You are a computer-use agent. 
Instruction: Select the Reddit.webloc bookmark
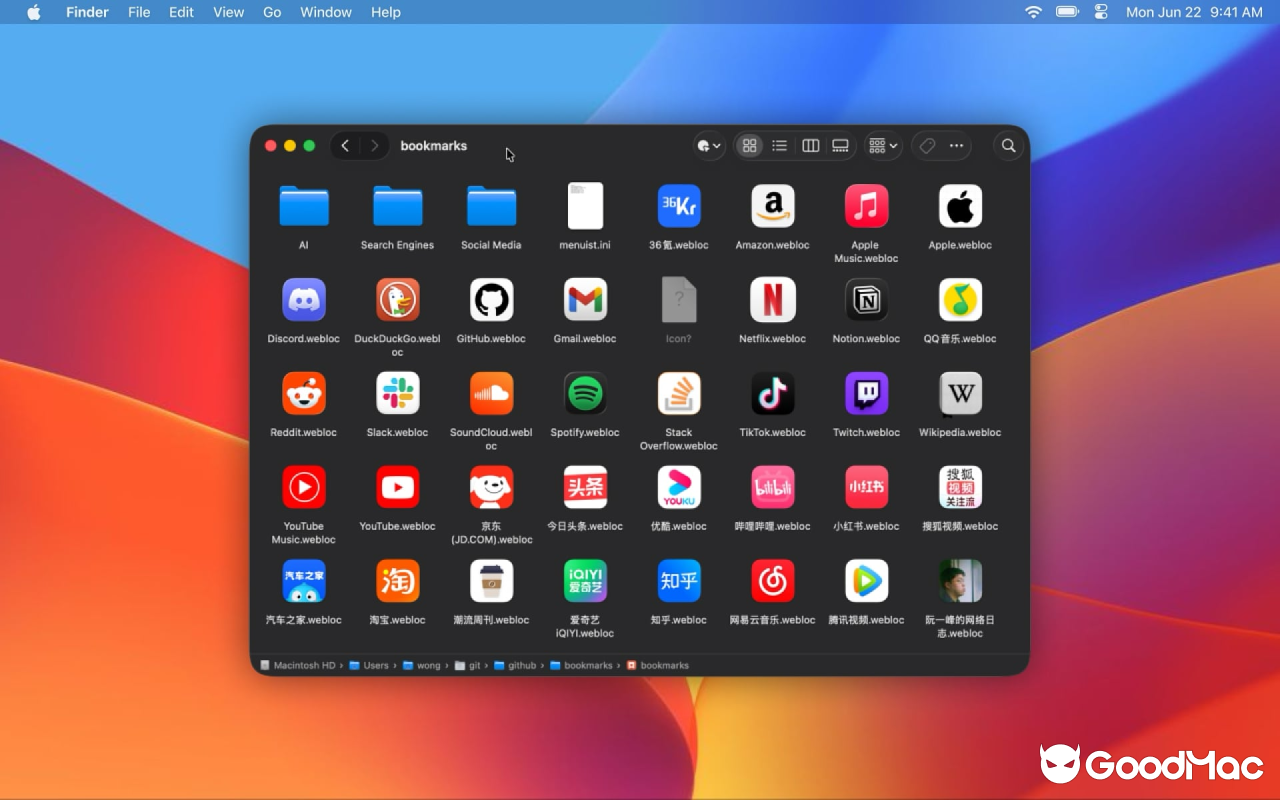click(x=304, y=394)
